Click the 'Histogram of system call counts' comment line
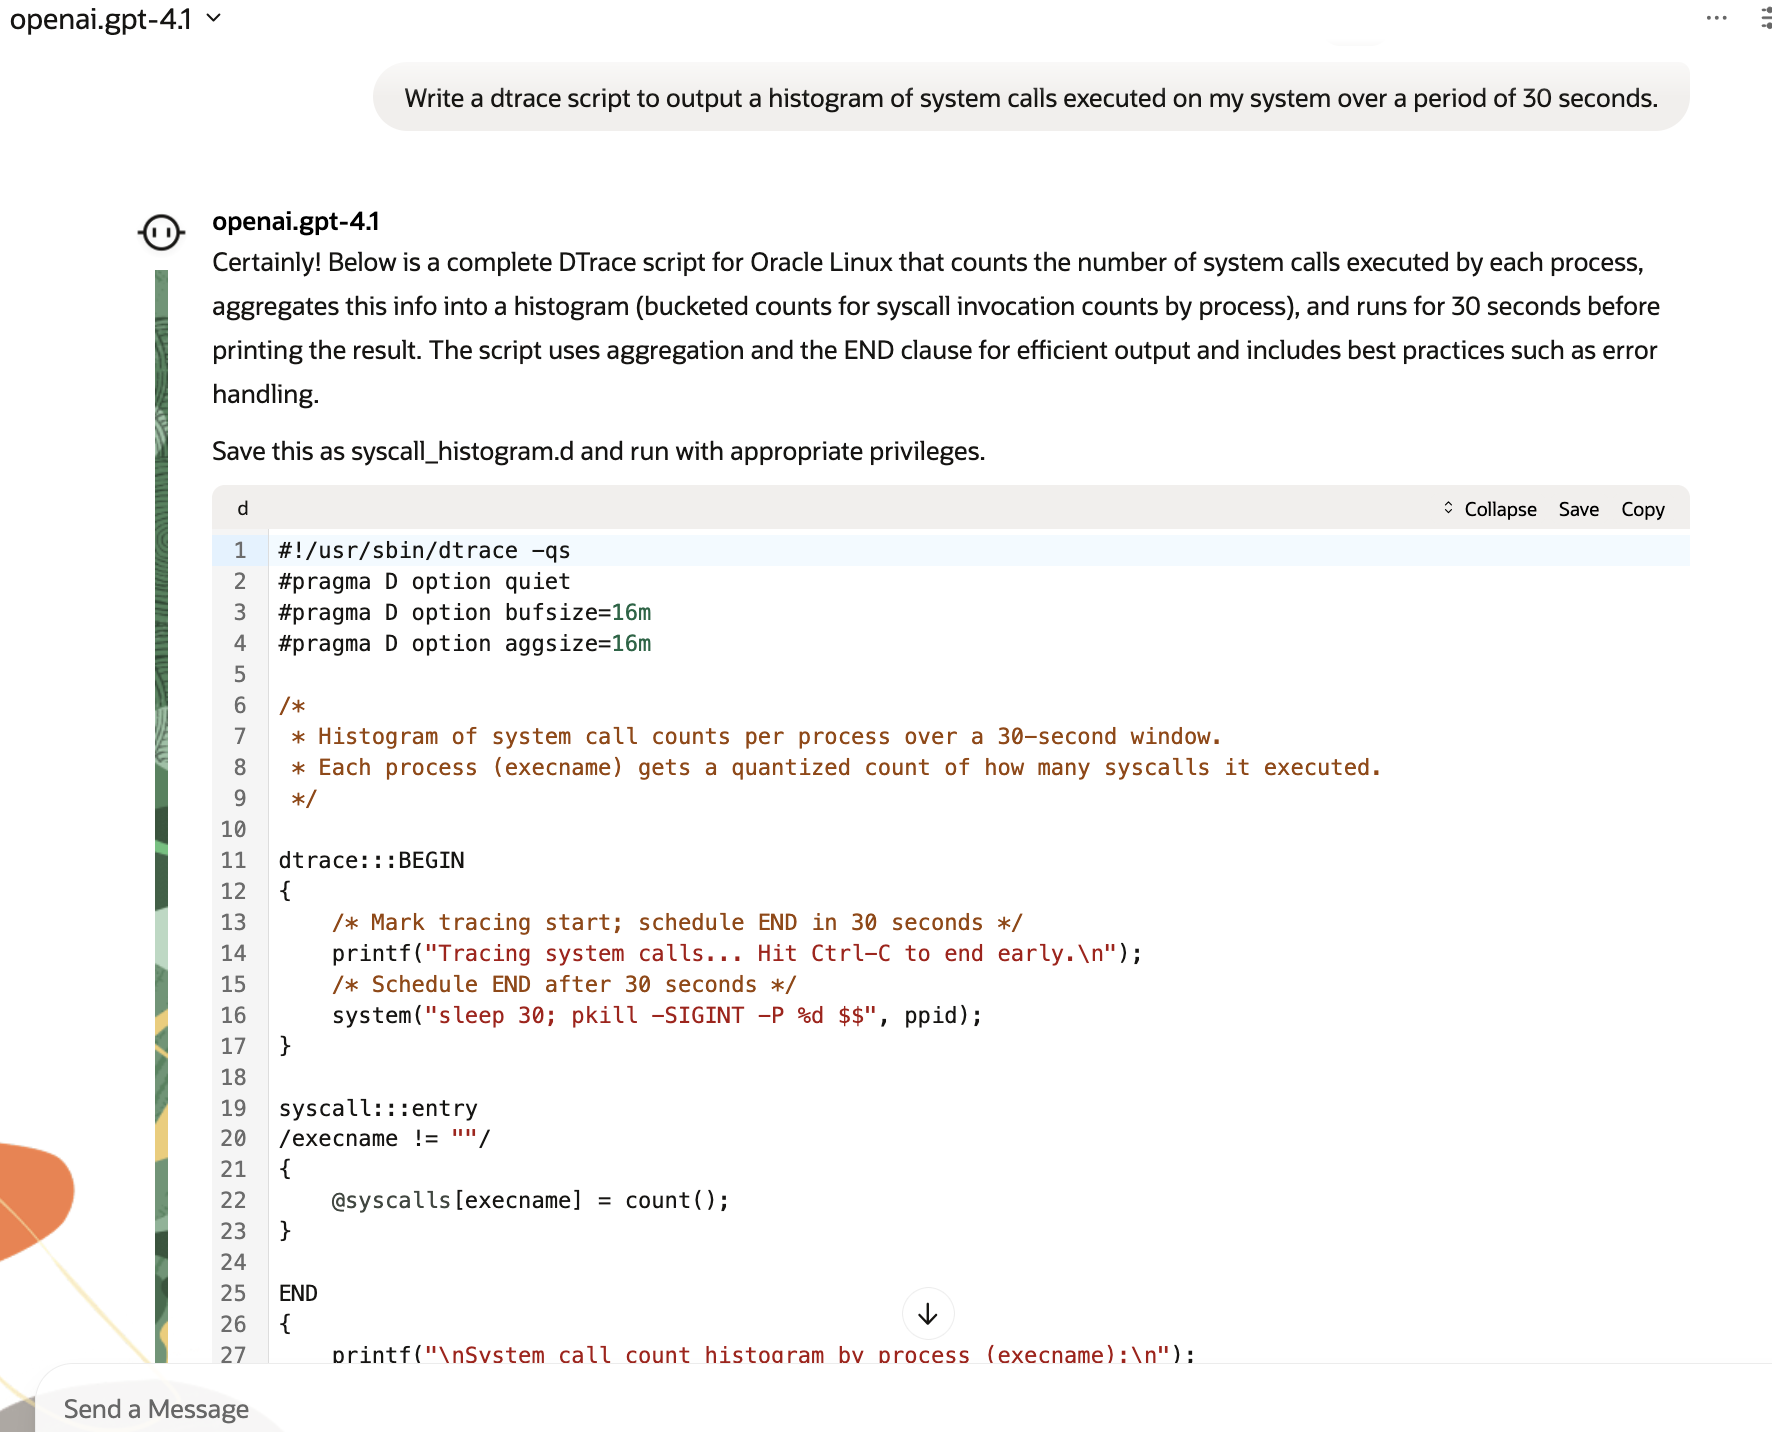The image size is (1772, 1432). point(756,737)
